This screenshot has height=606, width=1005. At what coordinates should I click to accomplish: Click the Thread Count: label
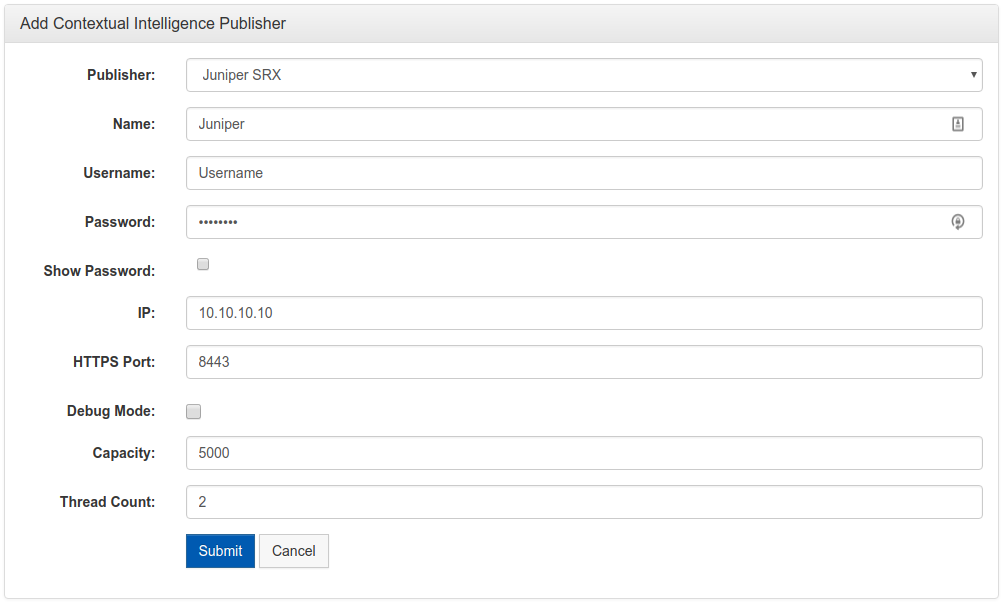coord(108,502)
